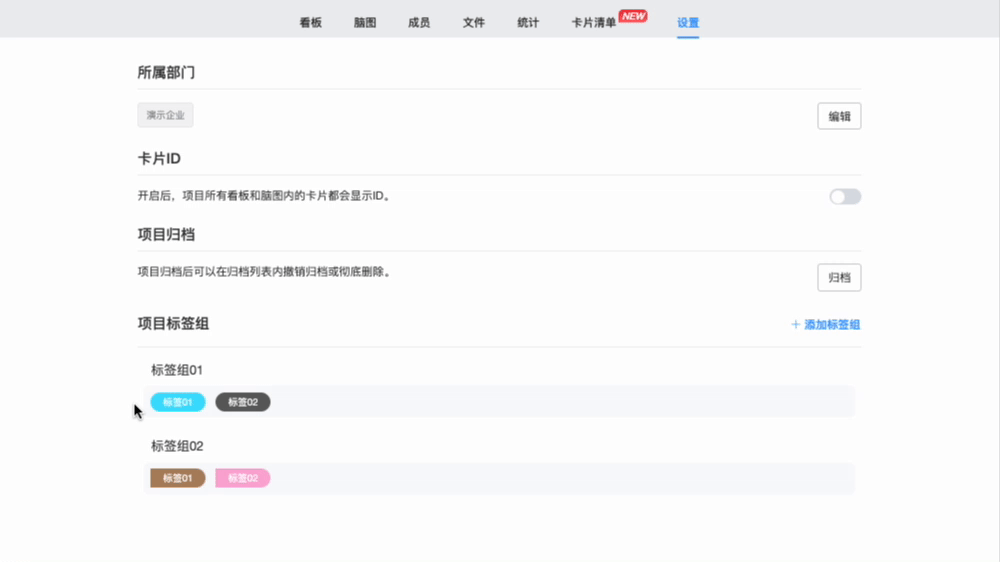The width and height of the screenshot is (1000, 562).
Task: Open the 卡片清单 tab
Action: tap(594, 23)
